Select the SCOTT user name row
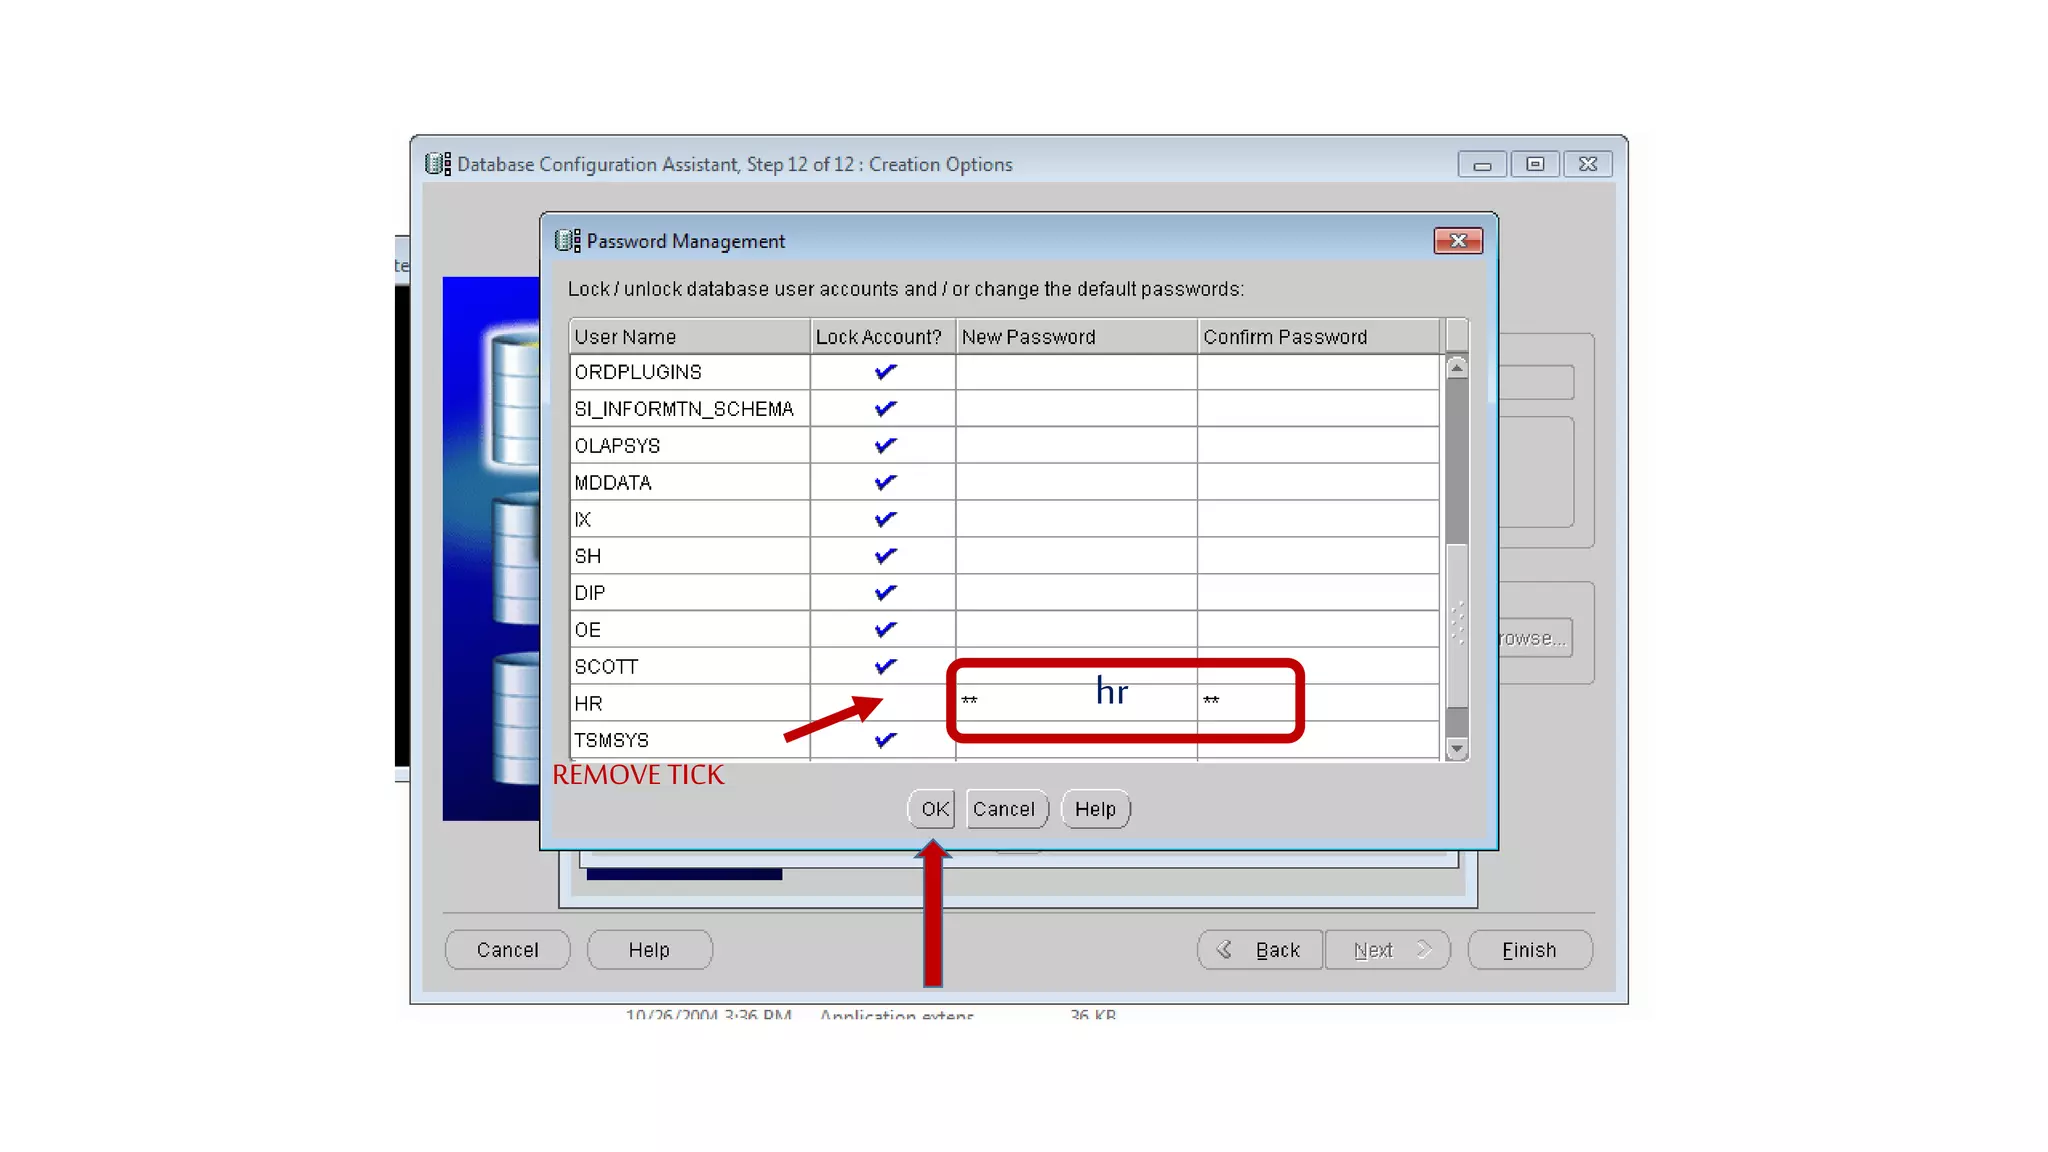 coord(690,667)
